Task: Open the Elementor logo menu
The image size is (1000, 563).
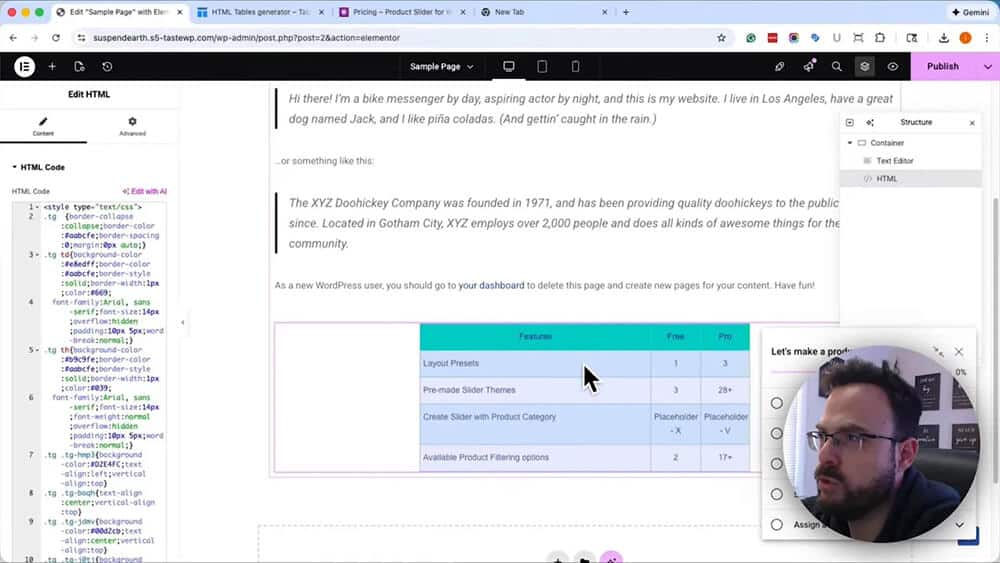Action: coord(24,66)
